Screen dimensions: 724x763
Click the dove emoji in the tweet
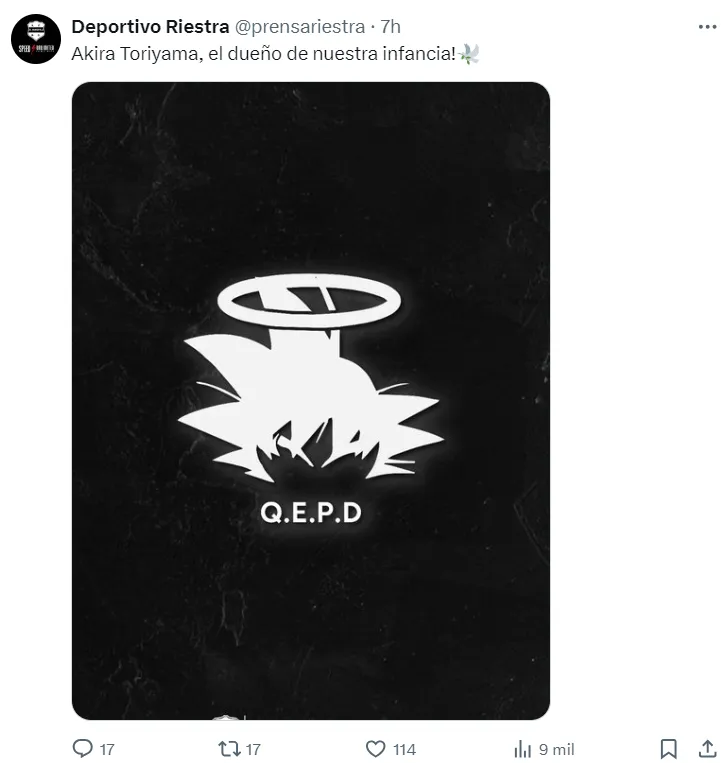coord(469,54)
